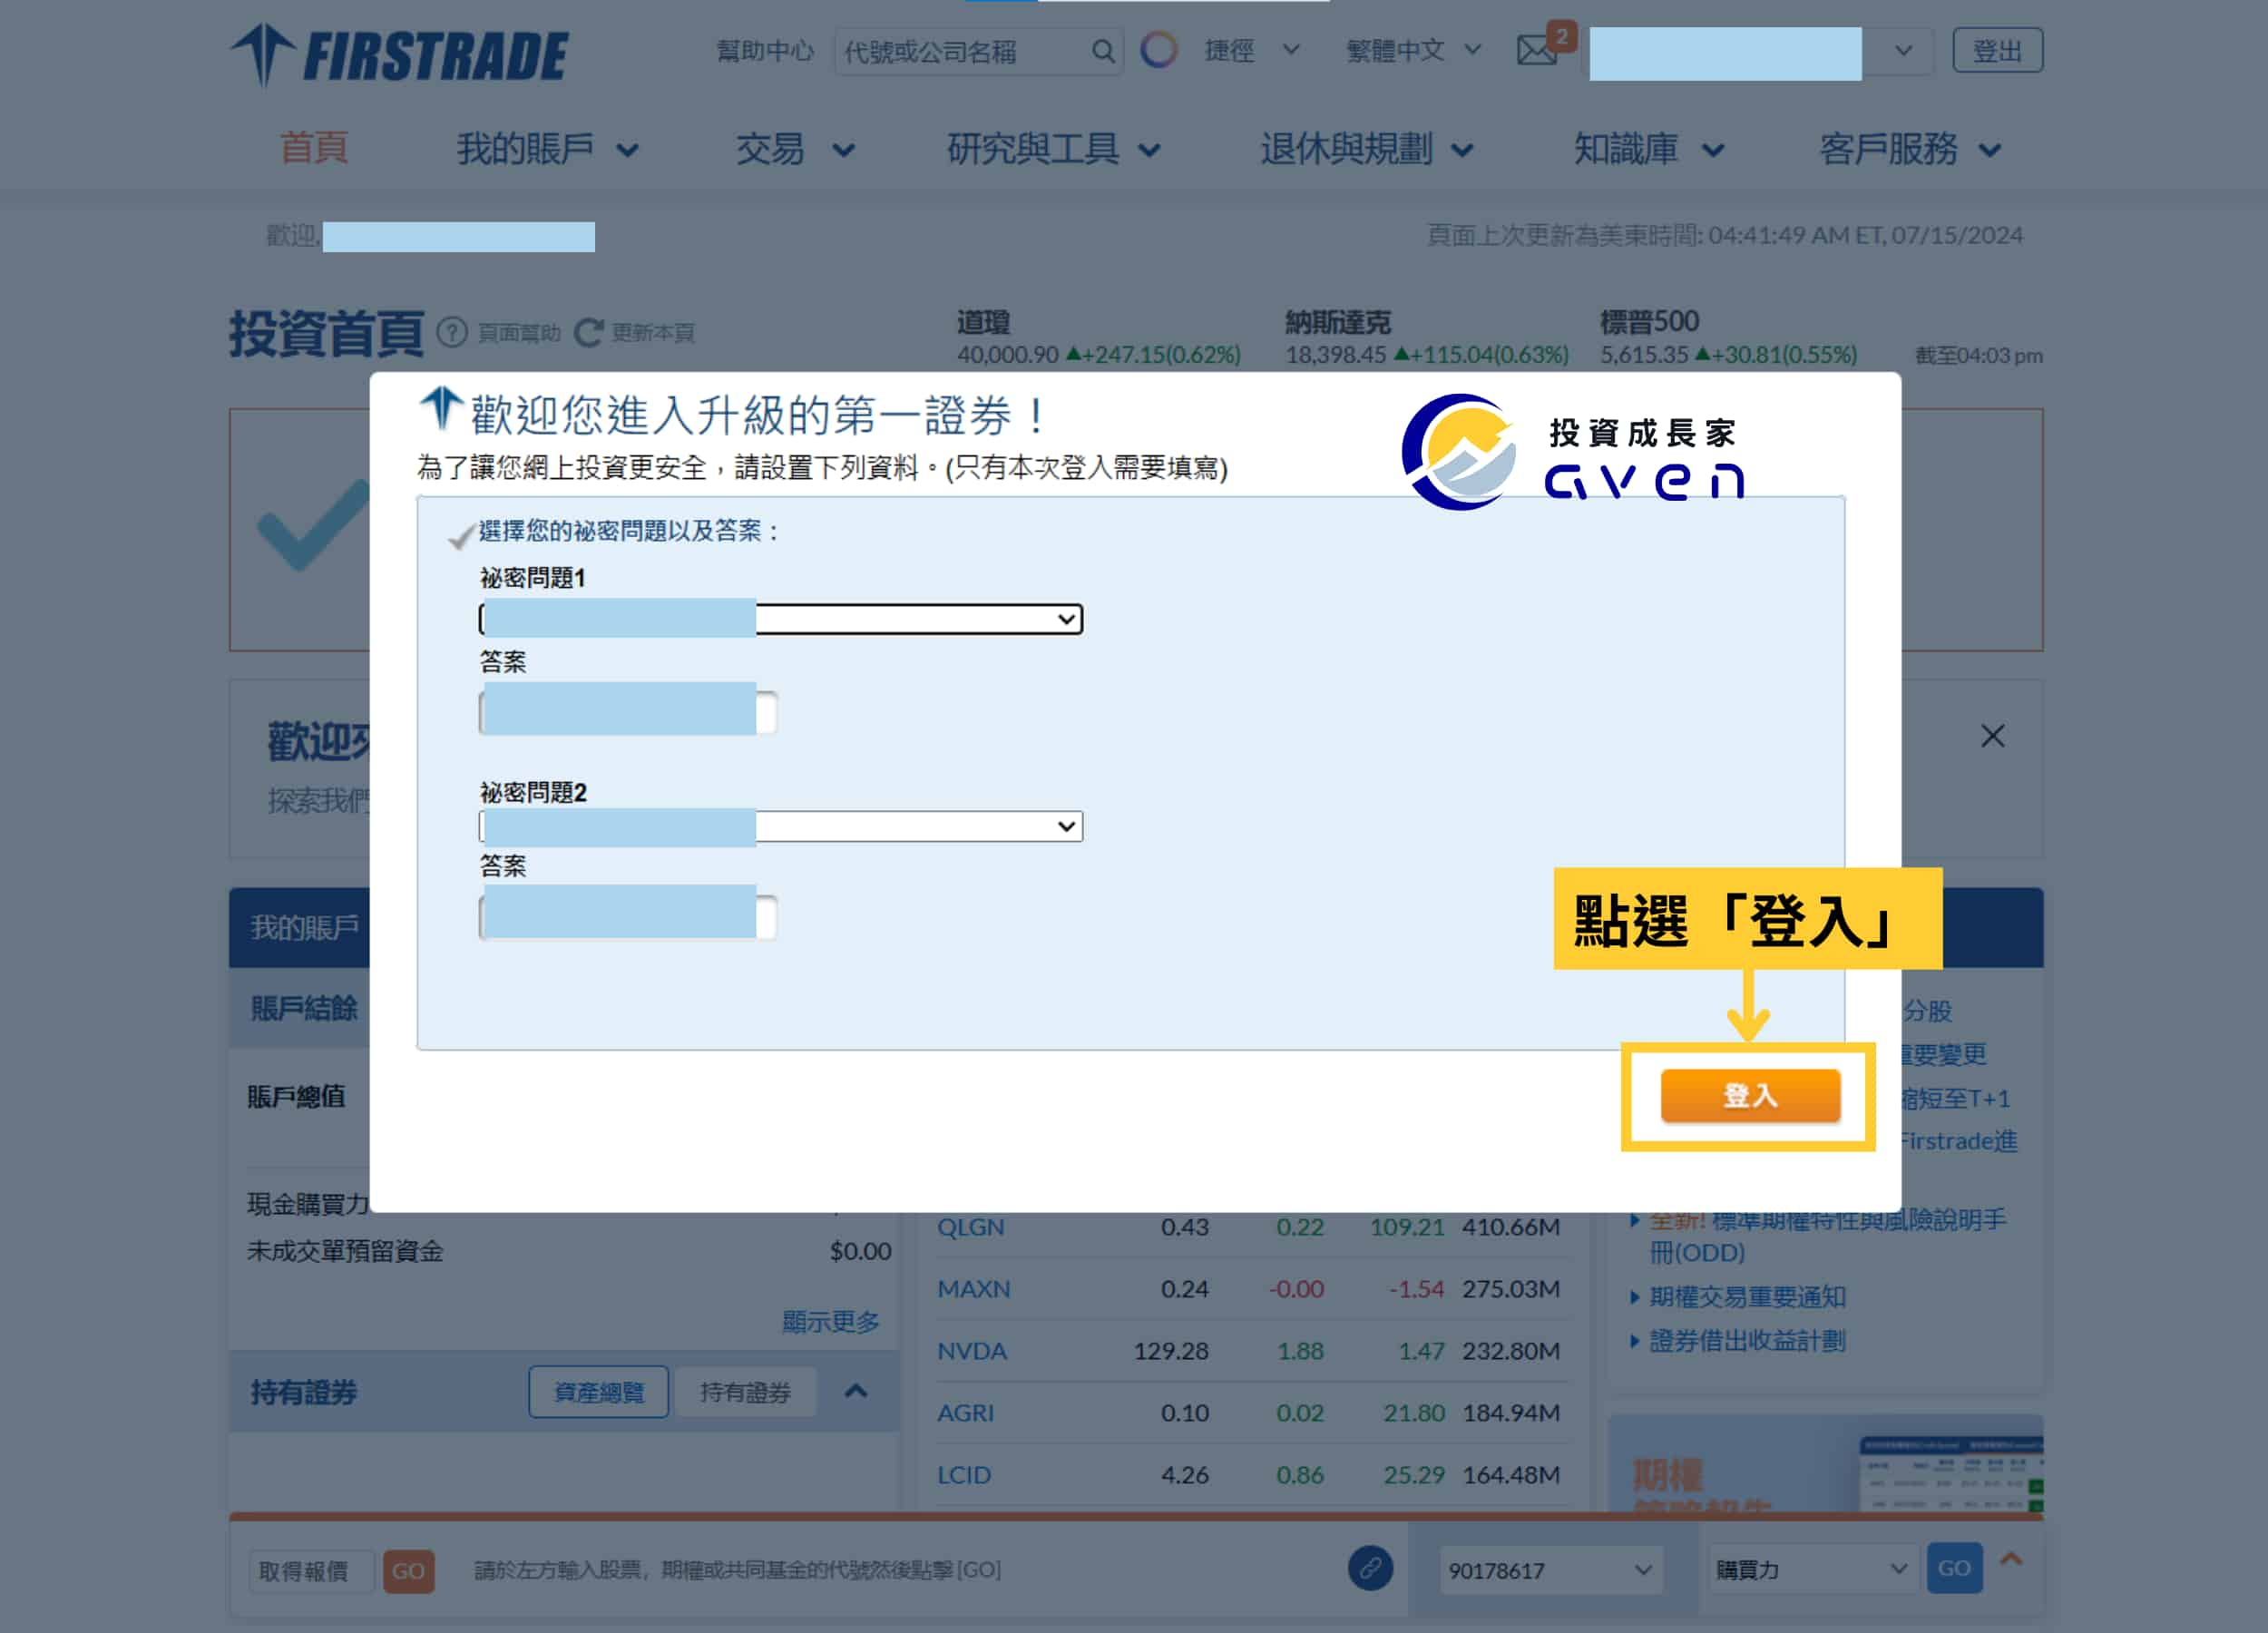Open the 知識庫 menu

pyautogui.click(x=1648, y=149)
